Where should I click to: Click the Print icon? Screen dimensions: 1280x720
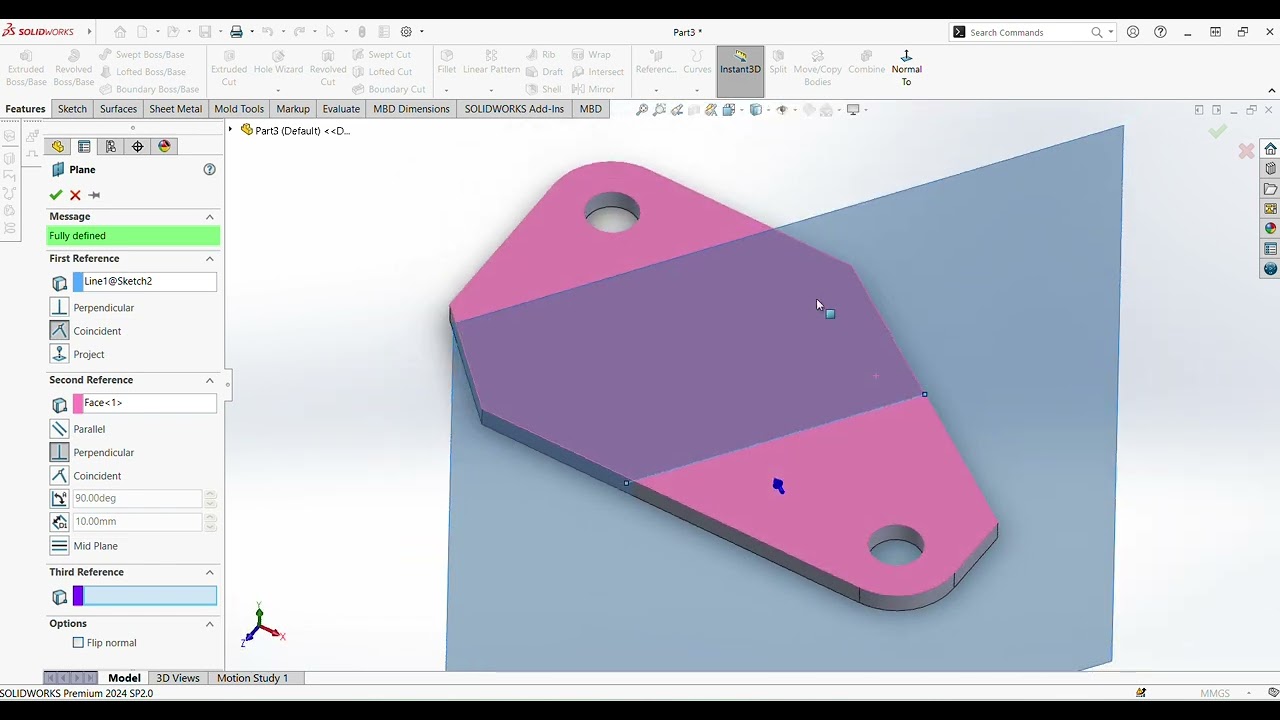click(x=236, y=32)
